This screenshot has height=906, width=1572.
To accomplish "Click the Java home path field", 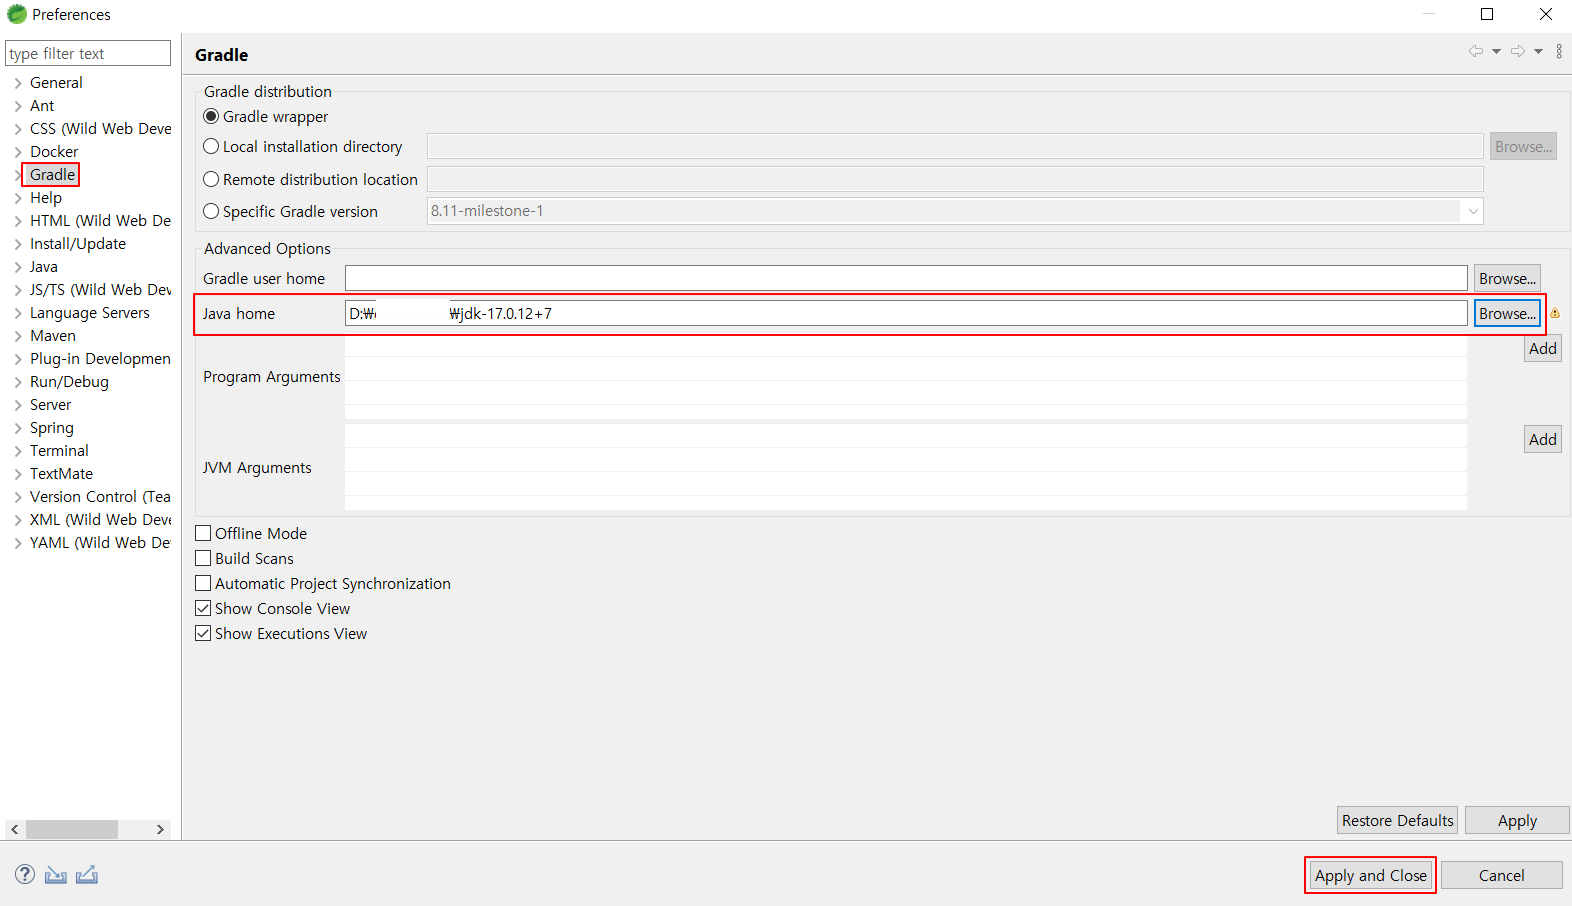I will click(906, 313).
